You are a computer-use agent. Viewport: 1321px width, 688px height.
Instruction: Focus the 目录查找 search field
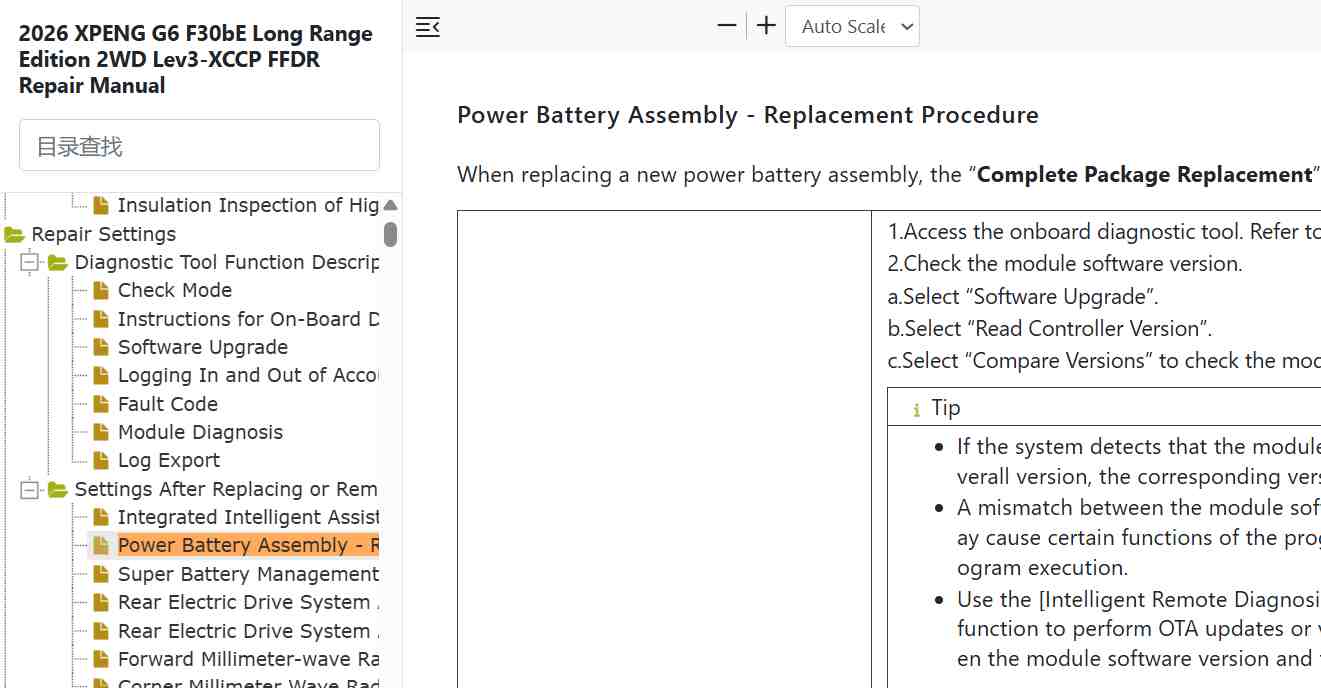pos(199,146)
